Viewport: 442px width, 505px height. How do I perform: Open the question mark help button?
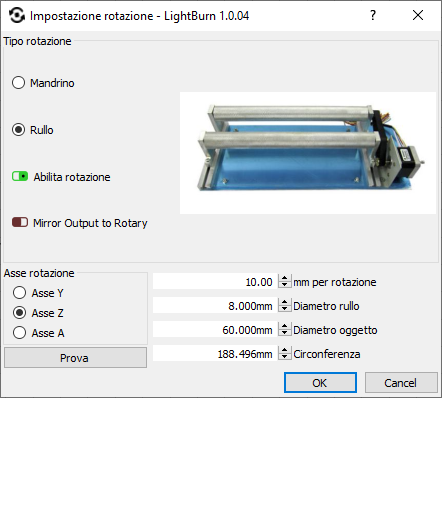tap(373, 15)
